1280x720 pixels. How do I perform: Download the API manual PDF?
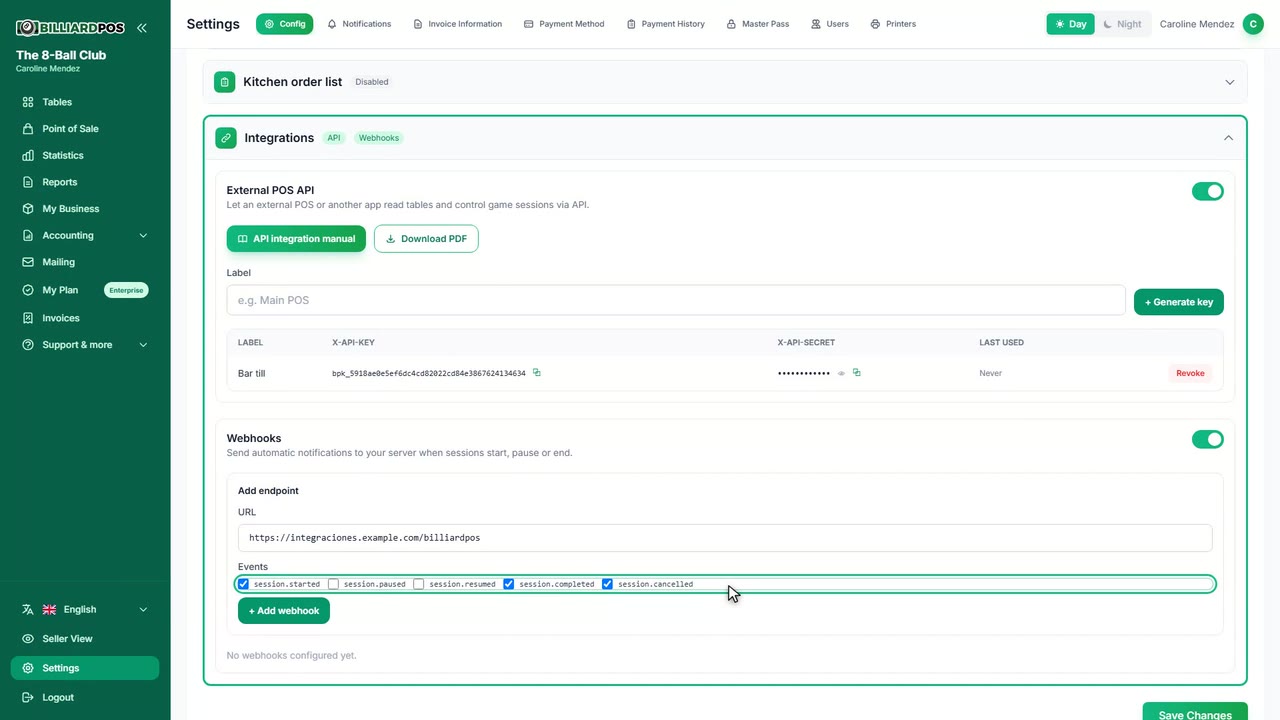point(426,239)
